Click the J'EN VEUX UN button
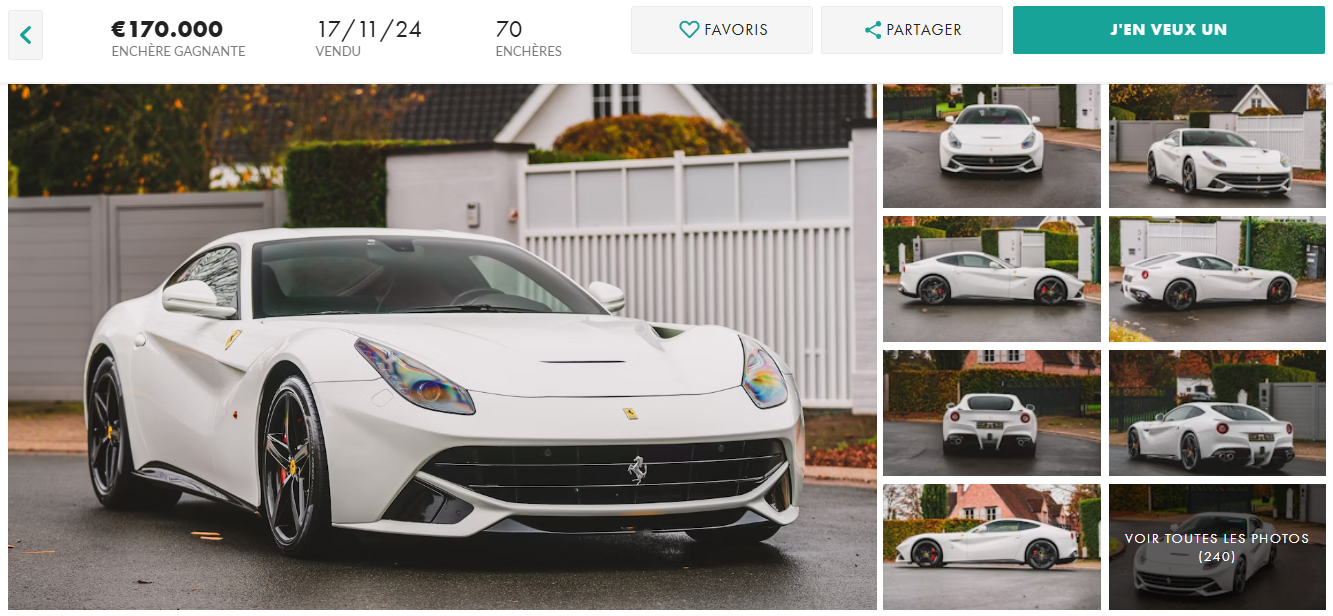This screenshot has width=1333, height=616. coord(1168,30)
